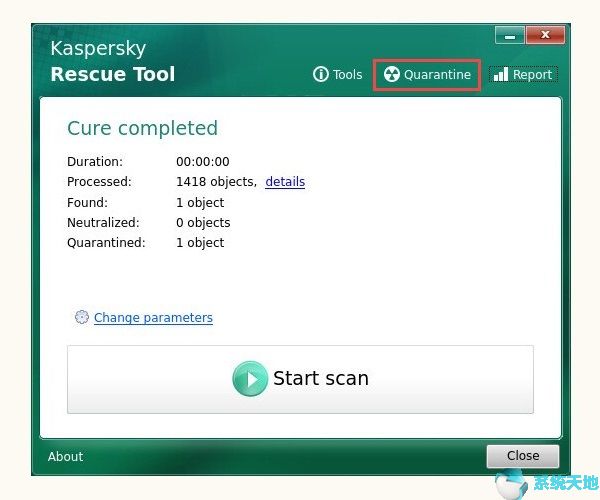
Task: Click the Quarantined label
Action: click(x=106, y=243)
